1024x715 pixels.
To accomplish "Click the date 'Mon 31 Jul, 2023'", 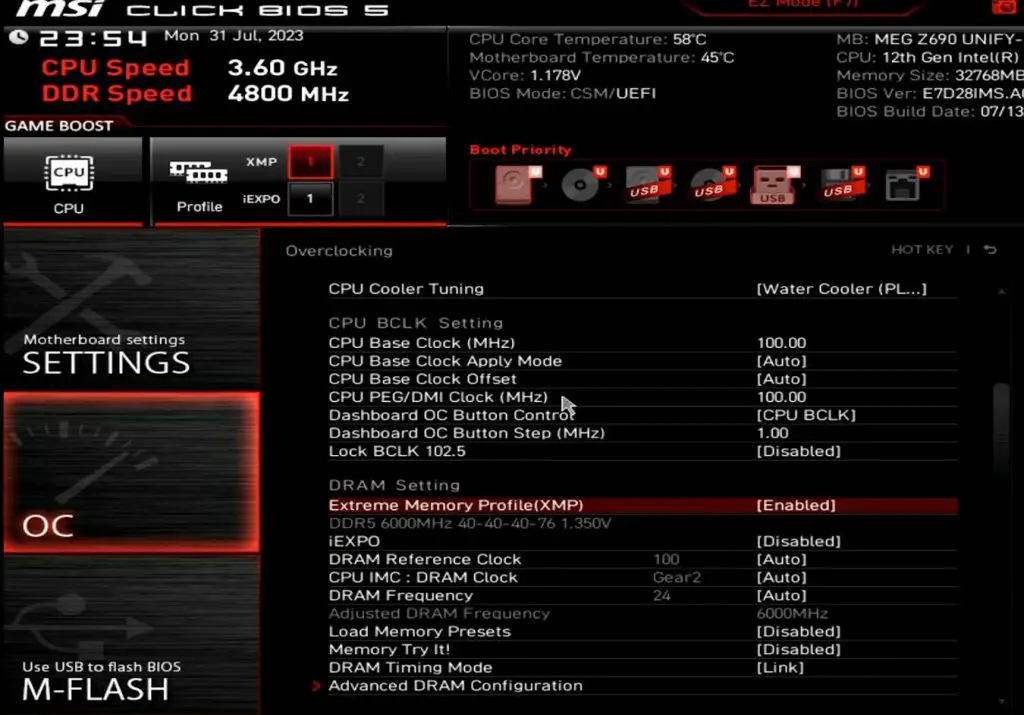I will [234, 35].
